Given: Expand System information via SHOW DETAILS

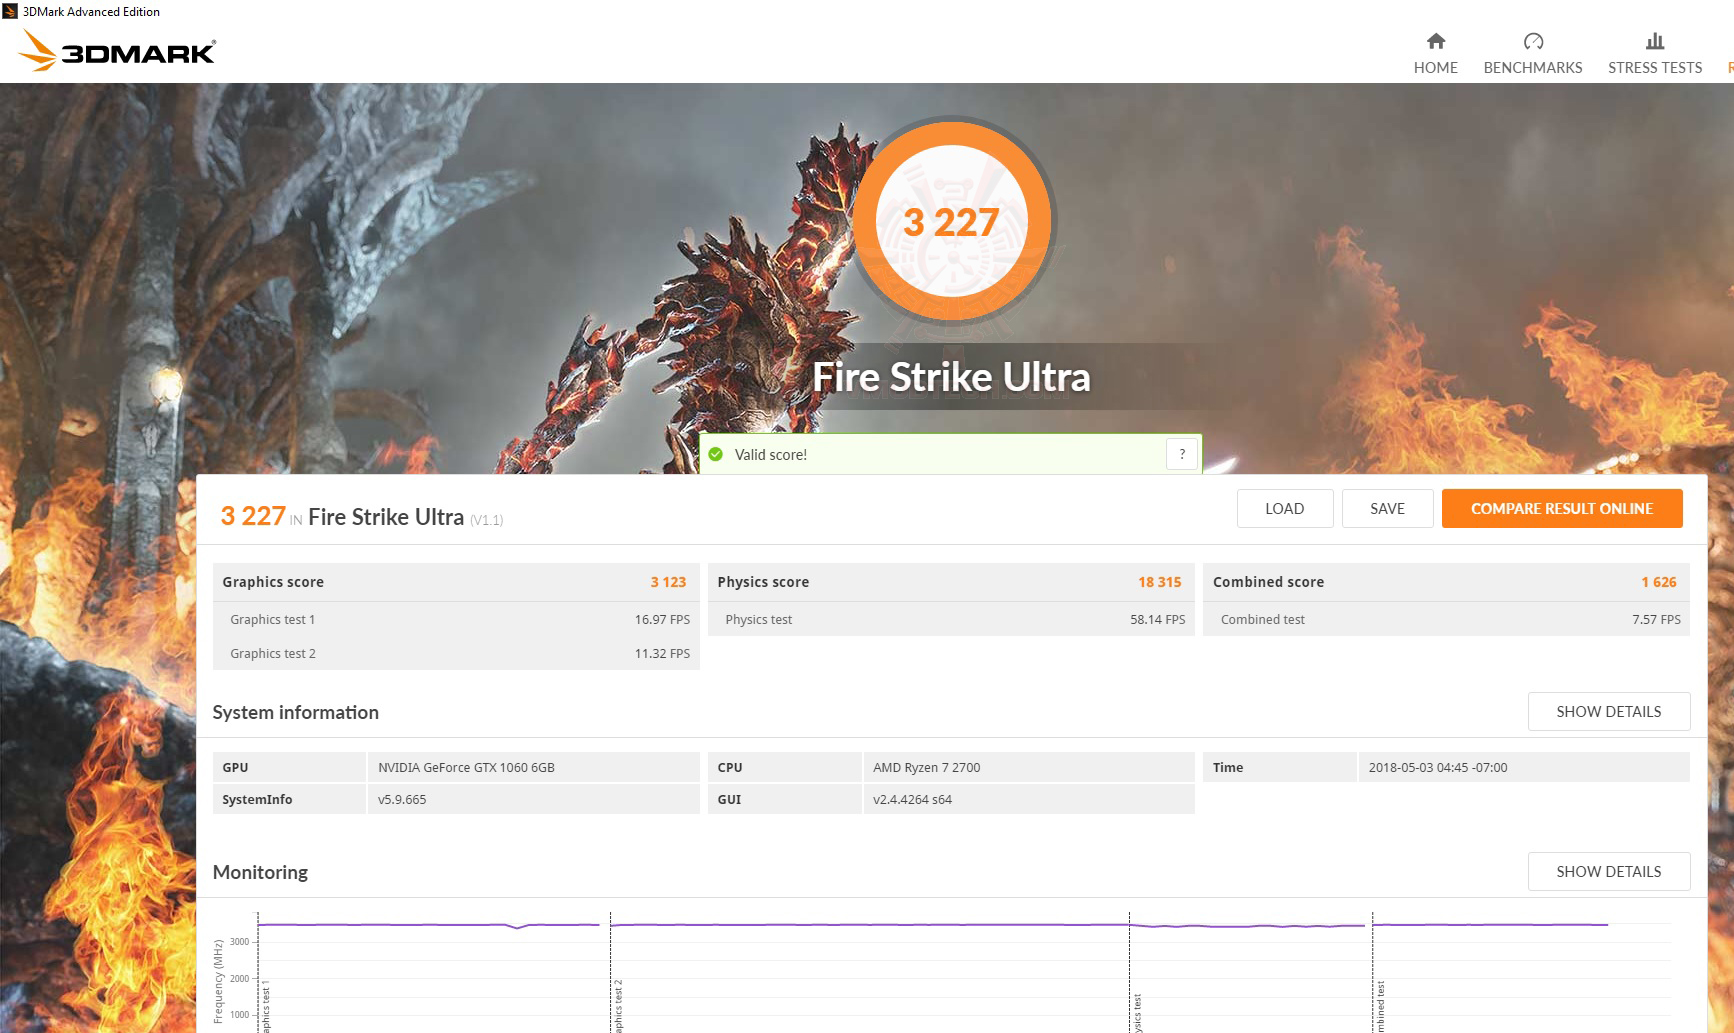Looking at the screenshot, I should [x=1607, y=711].
